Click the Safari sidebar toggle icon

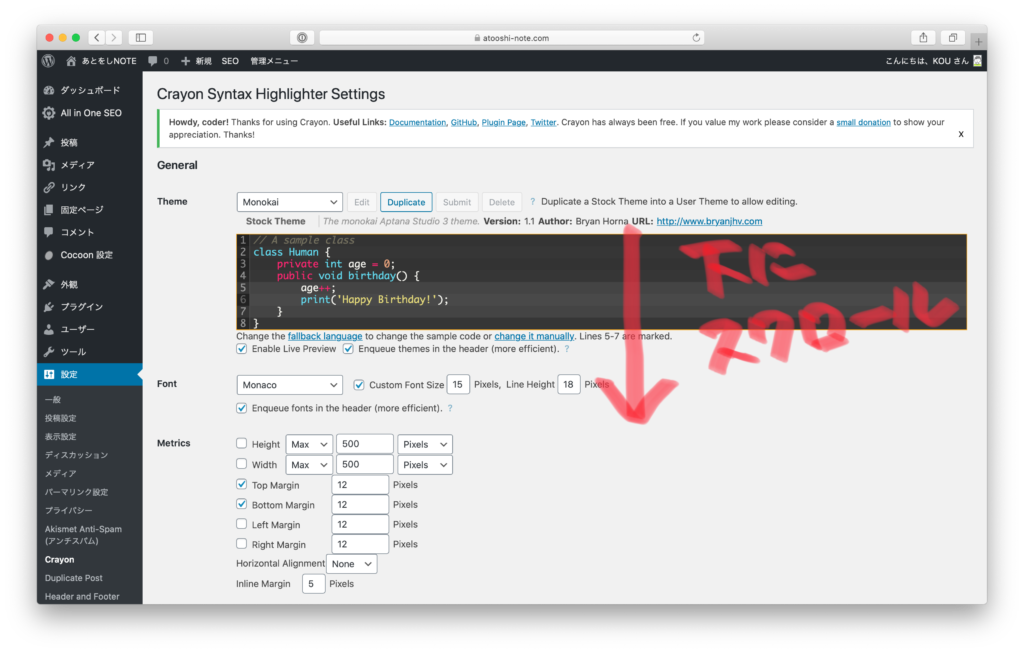pyautogui.click(x=140, y=38)
